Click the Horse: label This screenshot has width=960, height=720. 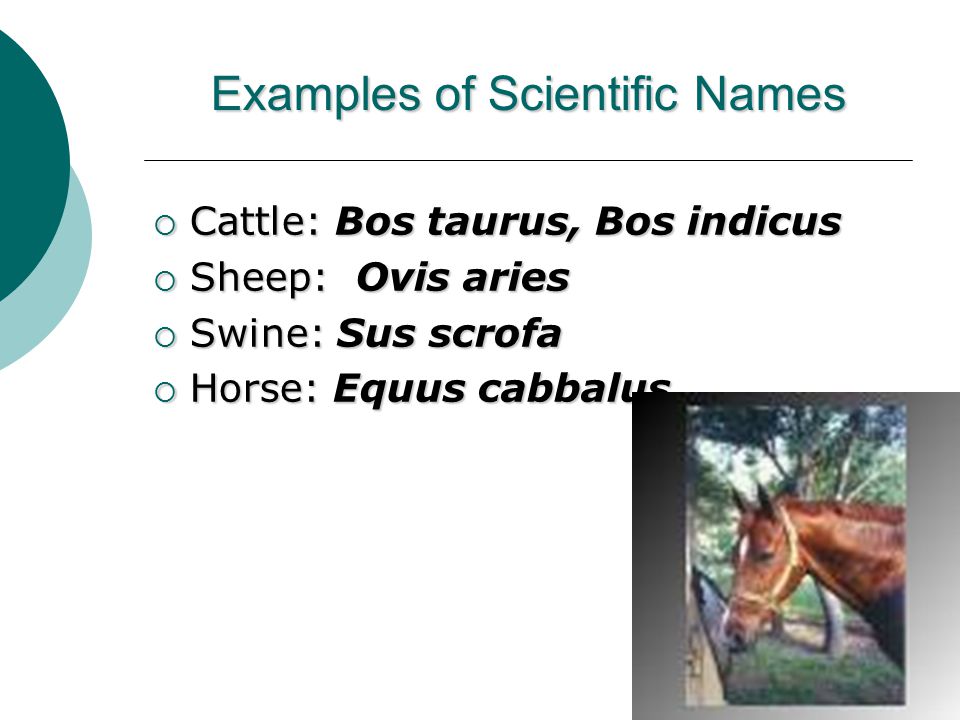click(x=254, y=388)
